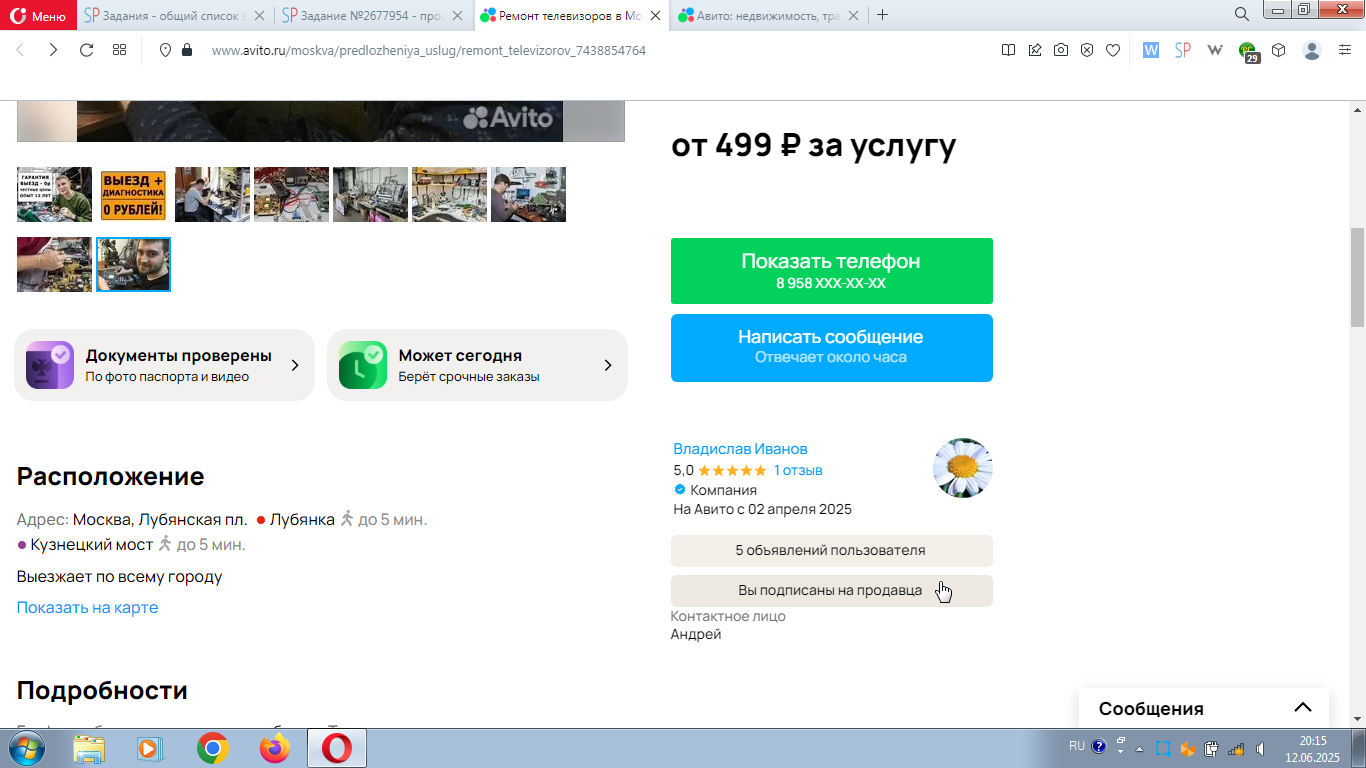Open the clock showing 20:15
The image size is (1366, 768).
pyautogui.click(x=1312, y=748)
